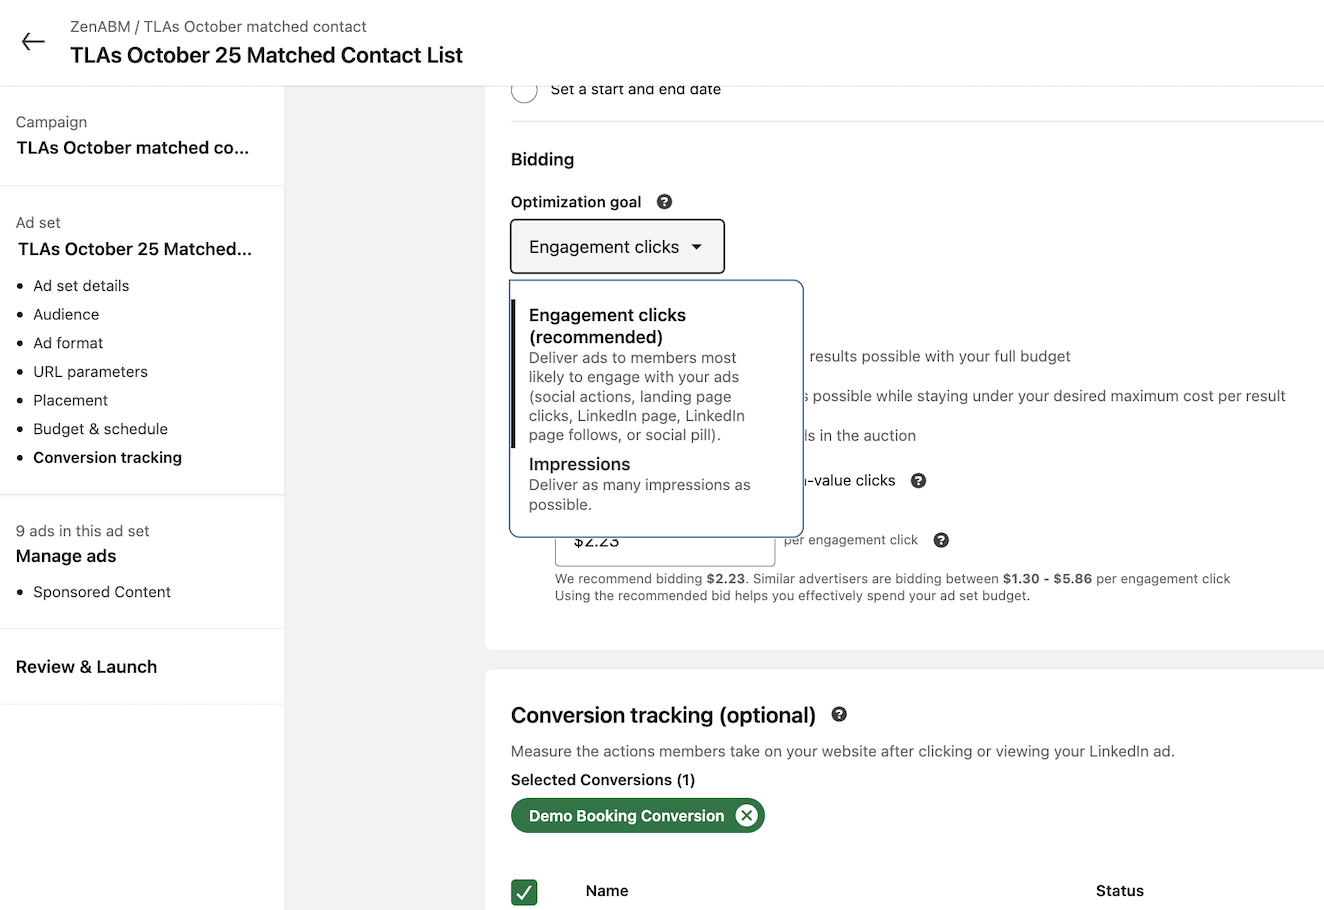Click the Manage ads heading
The width and height of the screenshot is (1324, 910).
pyautogui.click(x=65, y=555)
